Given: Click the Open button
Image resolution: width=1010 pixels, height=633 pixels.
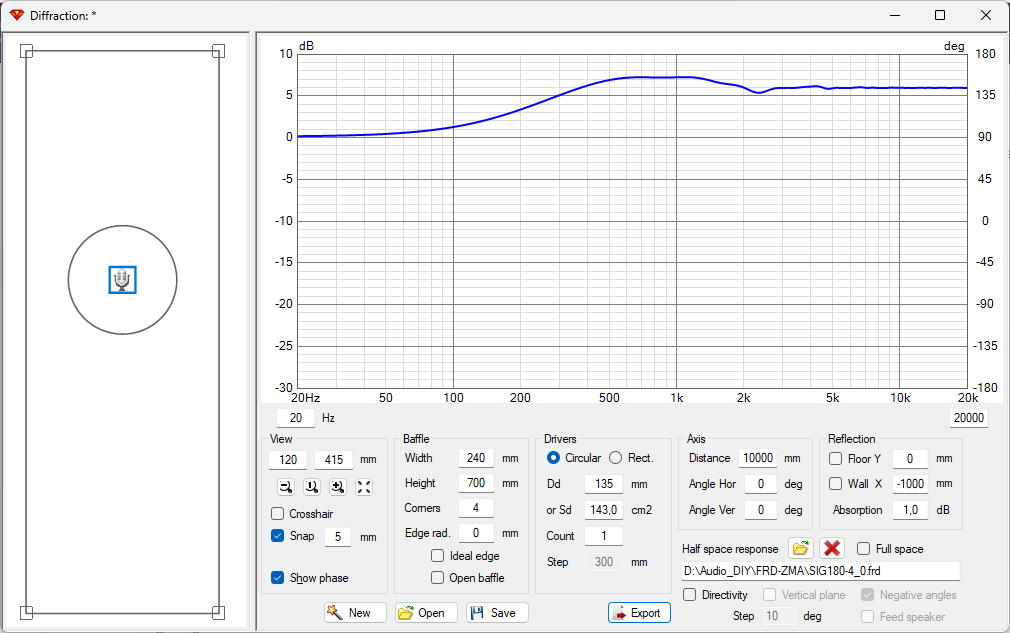Looking at the screenshot, I should coord(426,612).
